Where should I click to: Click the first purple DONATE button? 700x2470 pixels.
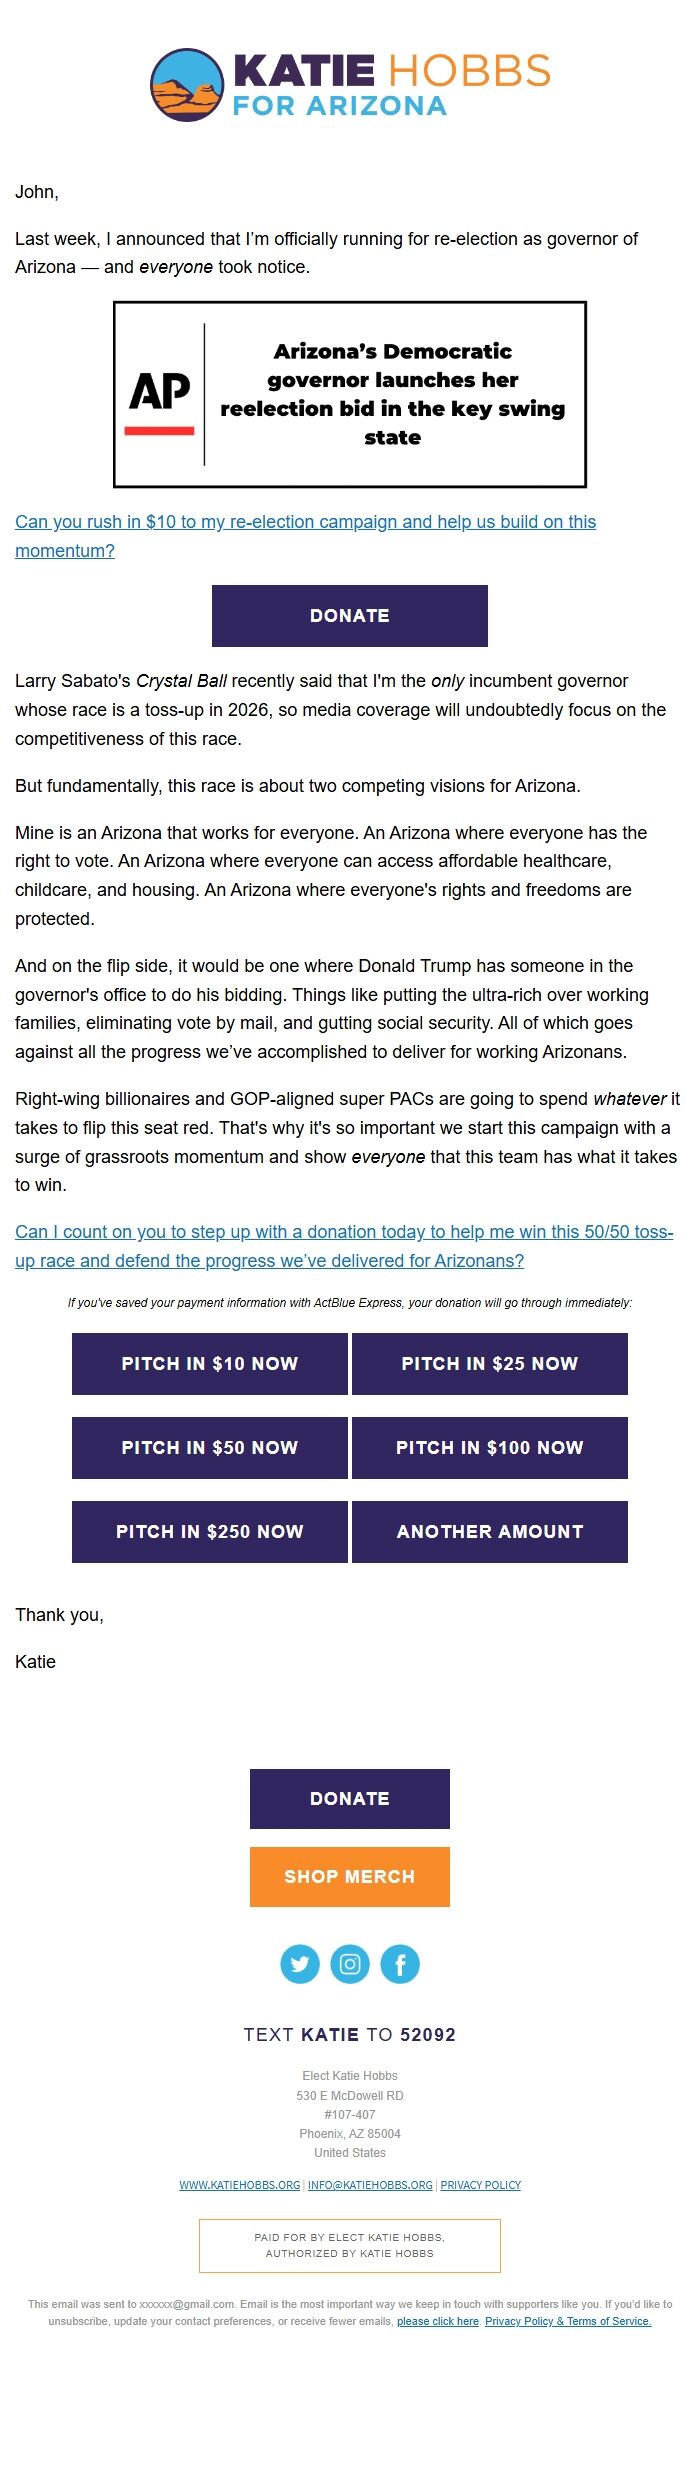[x=350, y=616]
